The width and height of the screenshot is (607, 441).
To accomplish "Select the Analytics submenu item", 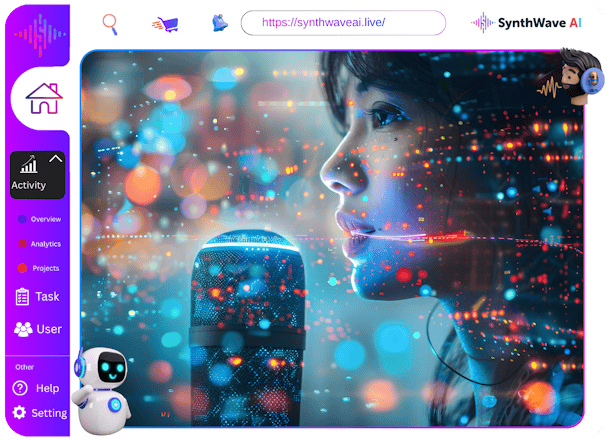I will [45, 243].
